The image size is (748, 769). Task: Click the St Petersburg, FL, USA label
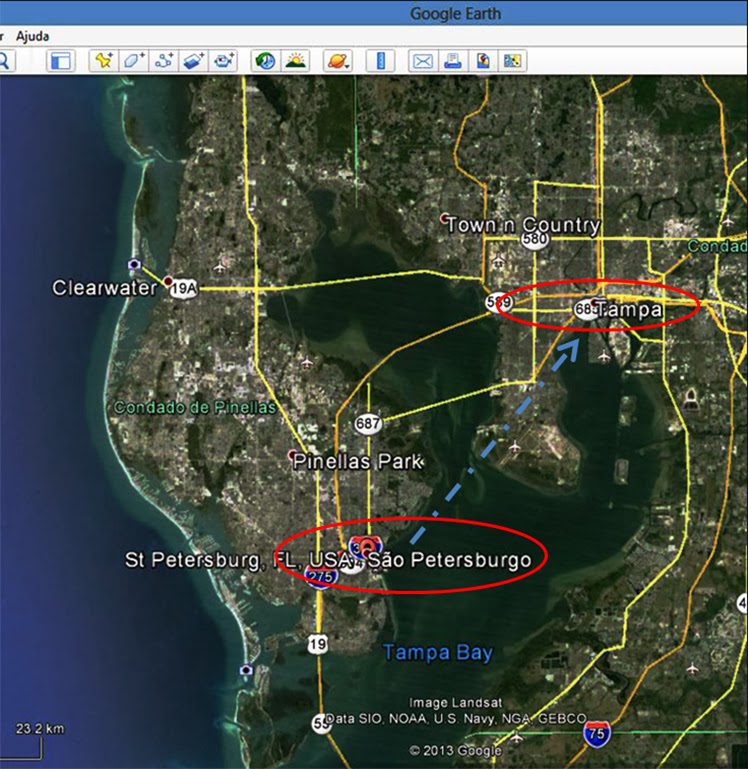coord(239,560)
